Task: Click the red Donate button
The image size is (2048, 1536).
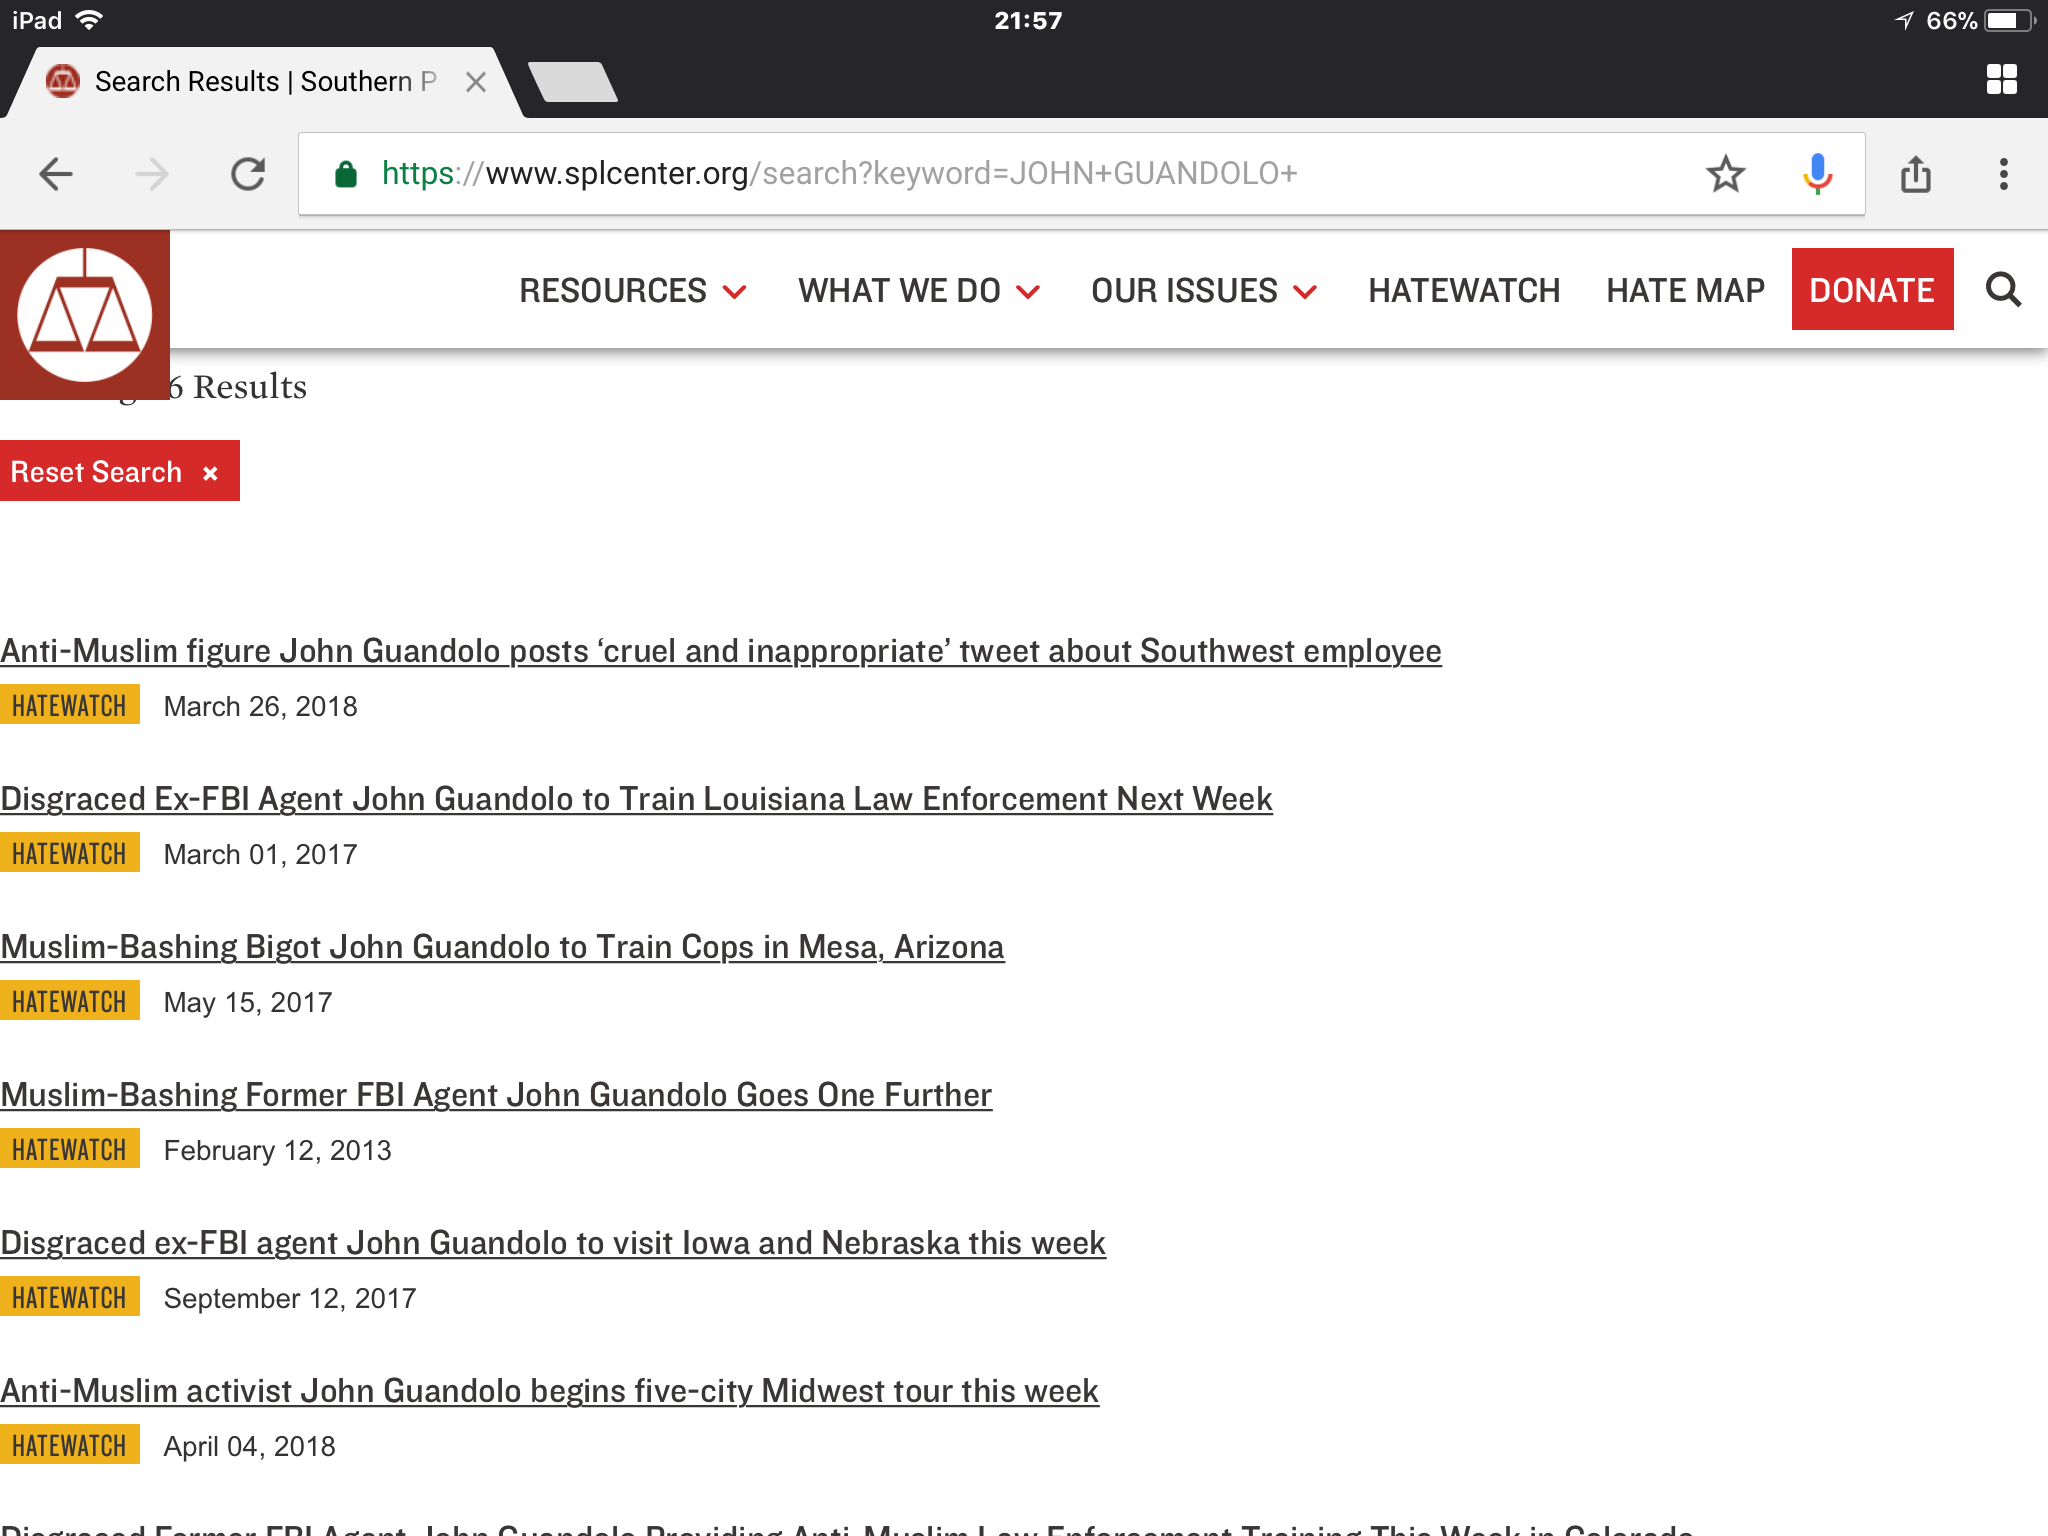Action: pos(1872,290)
